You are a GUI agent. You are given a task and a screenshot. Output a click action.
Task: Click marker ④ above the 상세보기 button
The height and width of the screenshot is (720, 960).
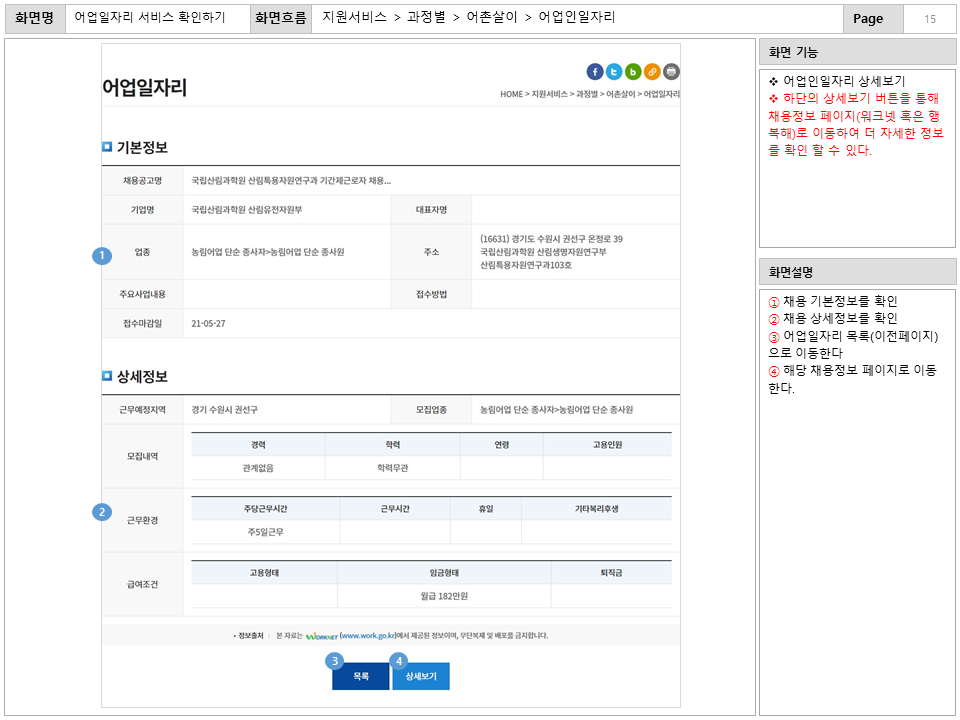click(x=398, y=660)
